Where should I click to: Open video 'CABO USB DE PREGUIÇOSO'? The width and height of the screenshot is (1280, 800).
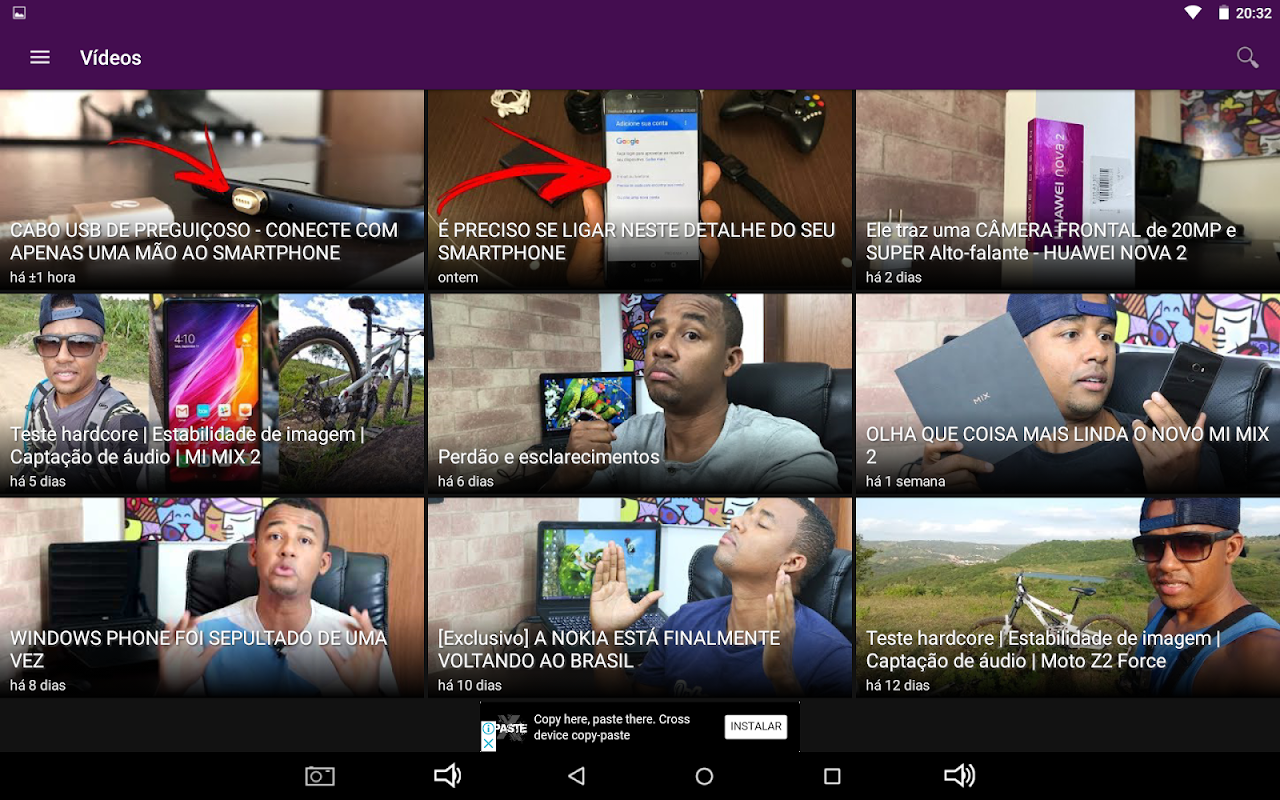tap(212, 190)
